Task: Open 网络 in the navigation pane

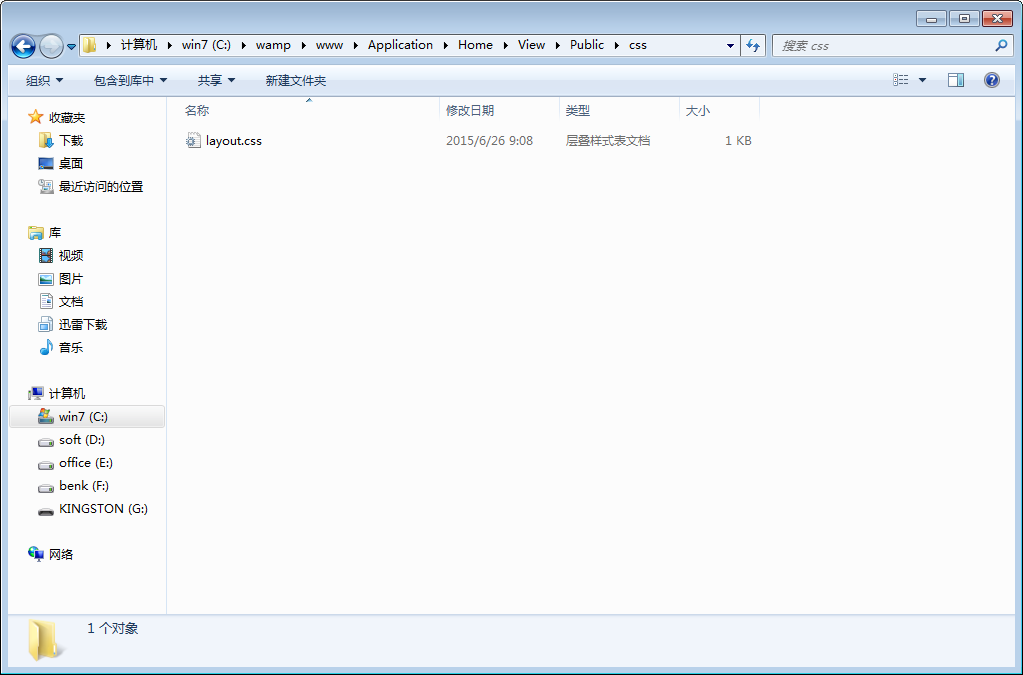Action: 61,554
